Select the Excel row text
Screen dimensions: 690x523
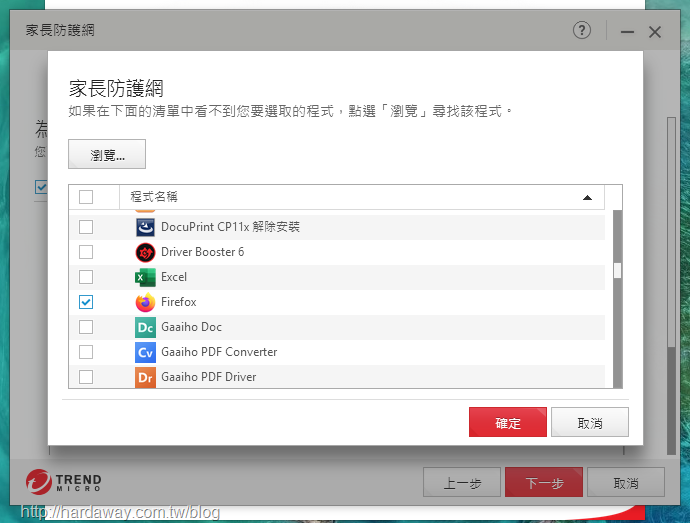(174, 277)
